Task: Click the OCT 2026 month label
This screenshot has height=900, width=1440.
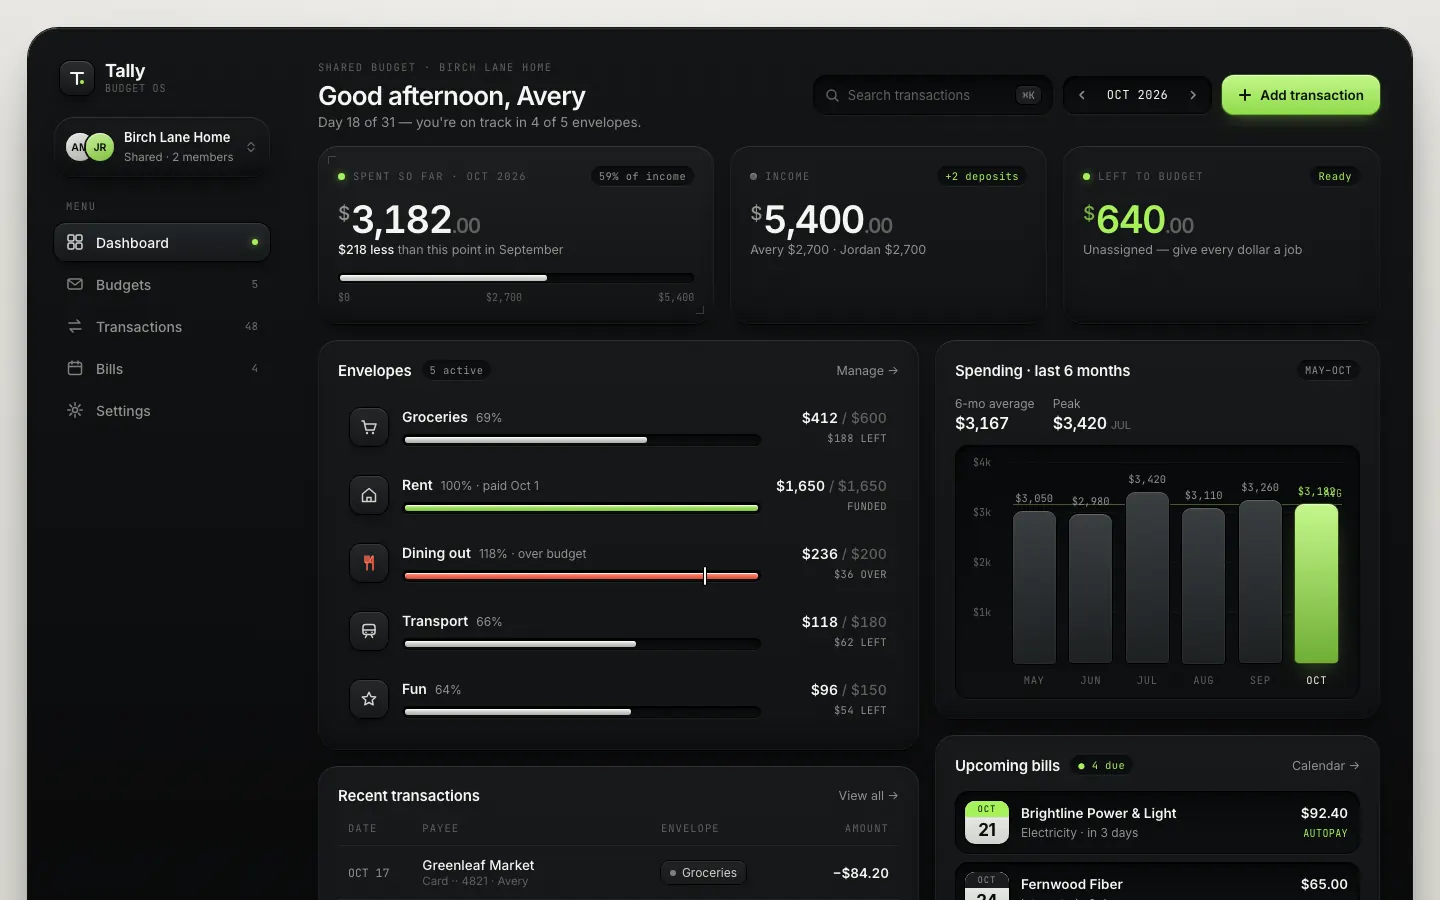Action: [1137, 95]
